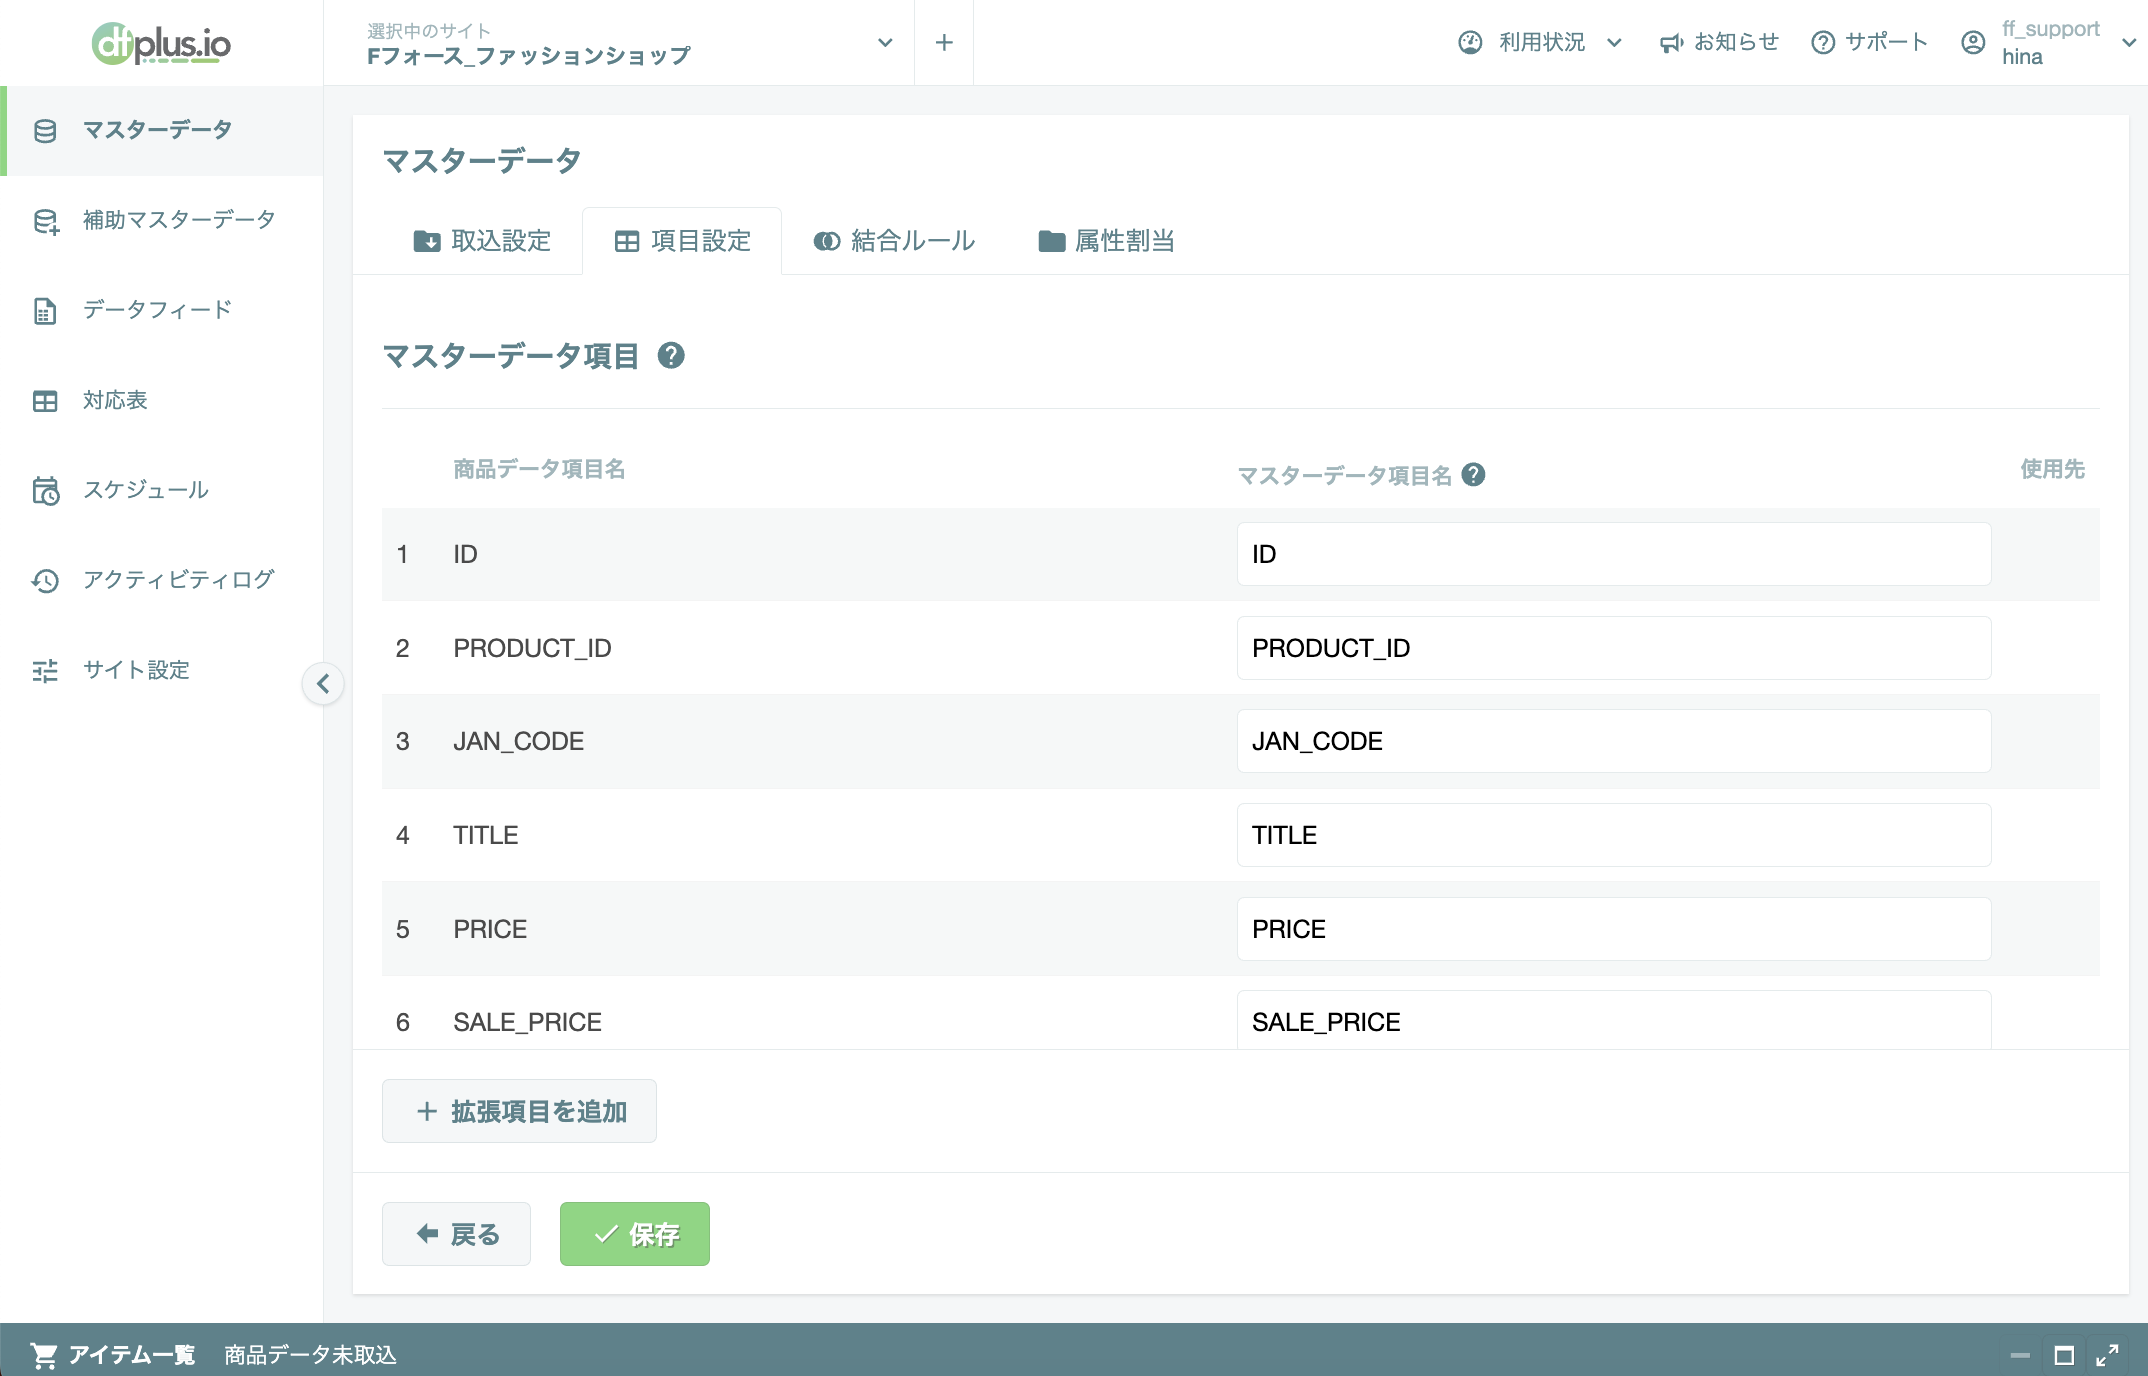Click 商品データ項目名 column header
The height and width of the screenshot is (1376, 2148).
539,469
